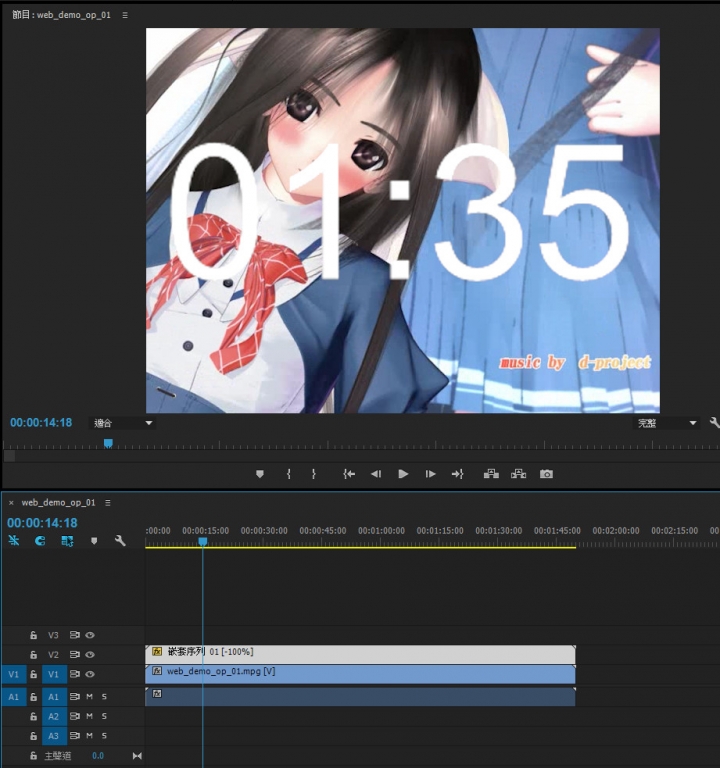The height and width of the screenshot is (768, 720).
Task: Click the Lift button
Action: click(x=491, y=474)
